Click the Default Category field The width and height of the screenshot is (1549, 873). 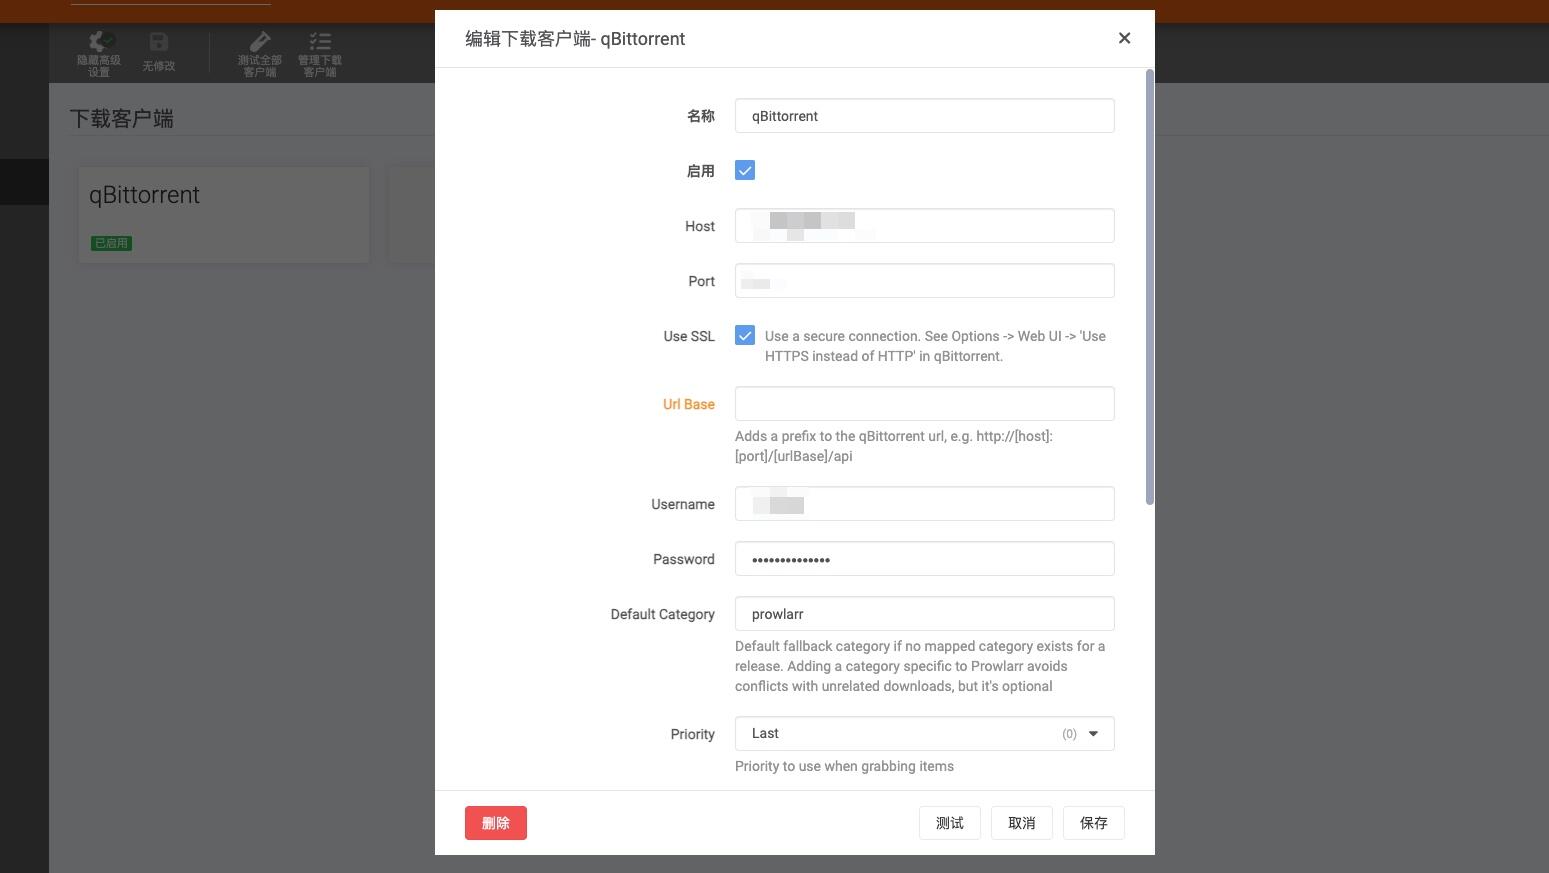click(924, 614)
